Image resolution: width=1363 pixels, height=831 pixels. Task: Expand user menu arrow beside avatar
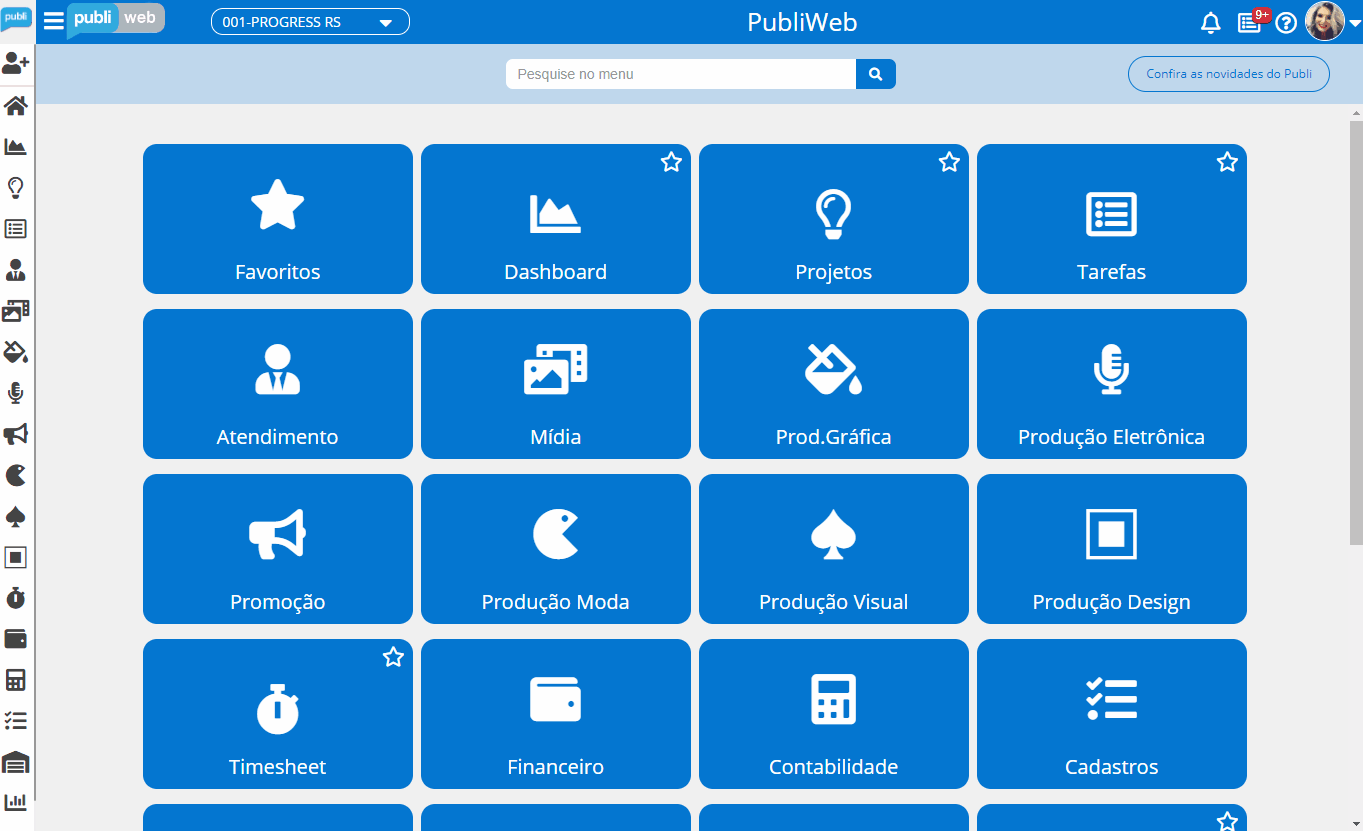coord(1355,24)
